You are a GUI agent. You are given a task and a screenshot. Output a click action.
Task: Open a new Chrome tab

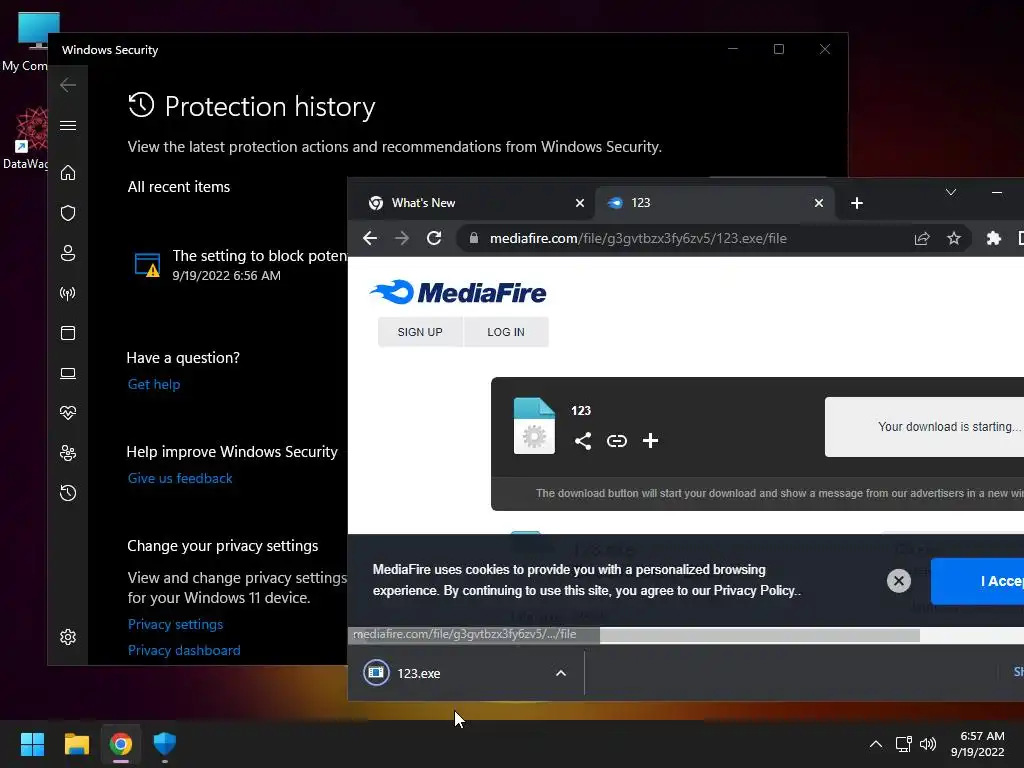coord(857,203)
